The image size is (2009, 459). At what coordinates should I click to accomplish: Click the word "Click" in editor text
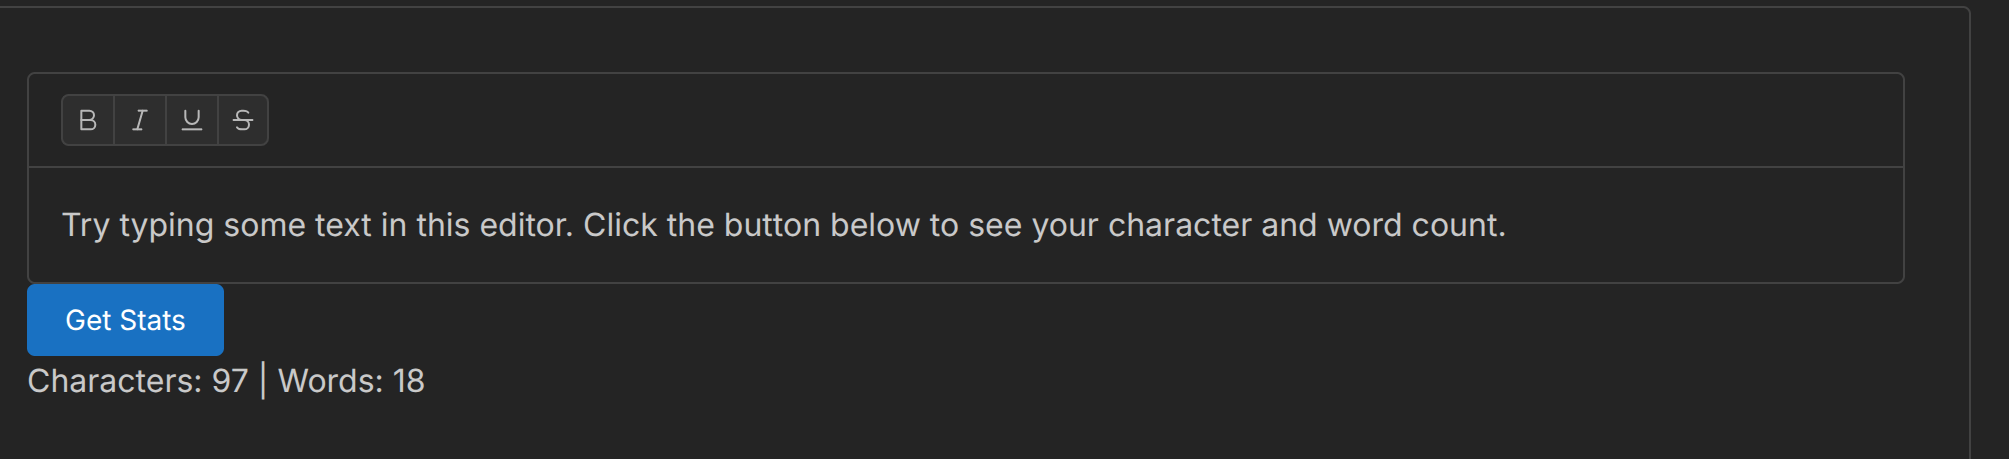point(620,225)
